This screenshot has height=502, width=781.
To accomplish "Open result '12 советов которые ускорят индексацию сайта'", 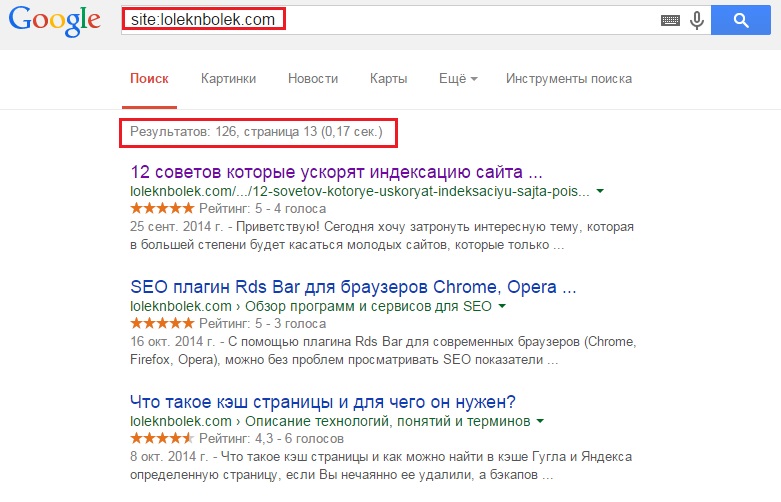I will click(x=336, y=172).
